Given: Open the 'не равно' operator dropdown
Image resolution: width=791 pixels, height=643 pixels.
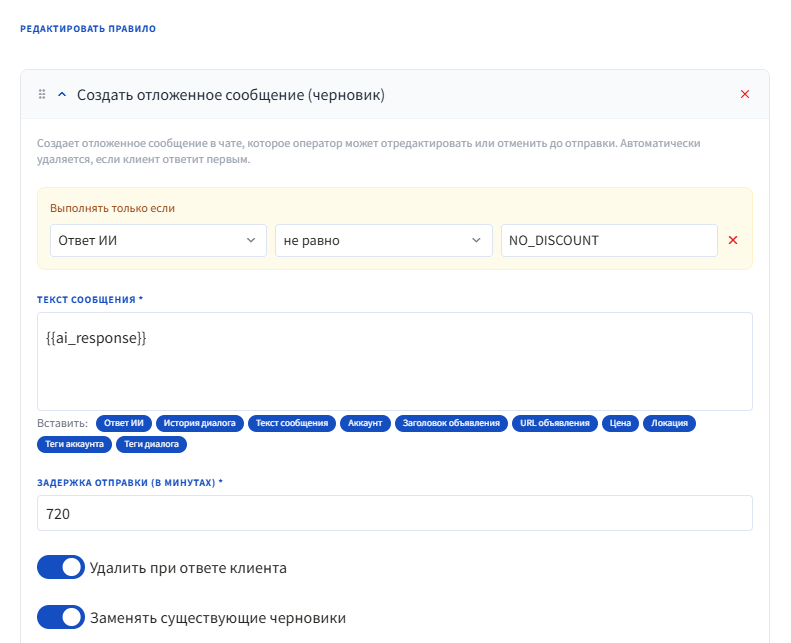Looking at the screenshot, I should [383, 241].
